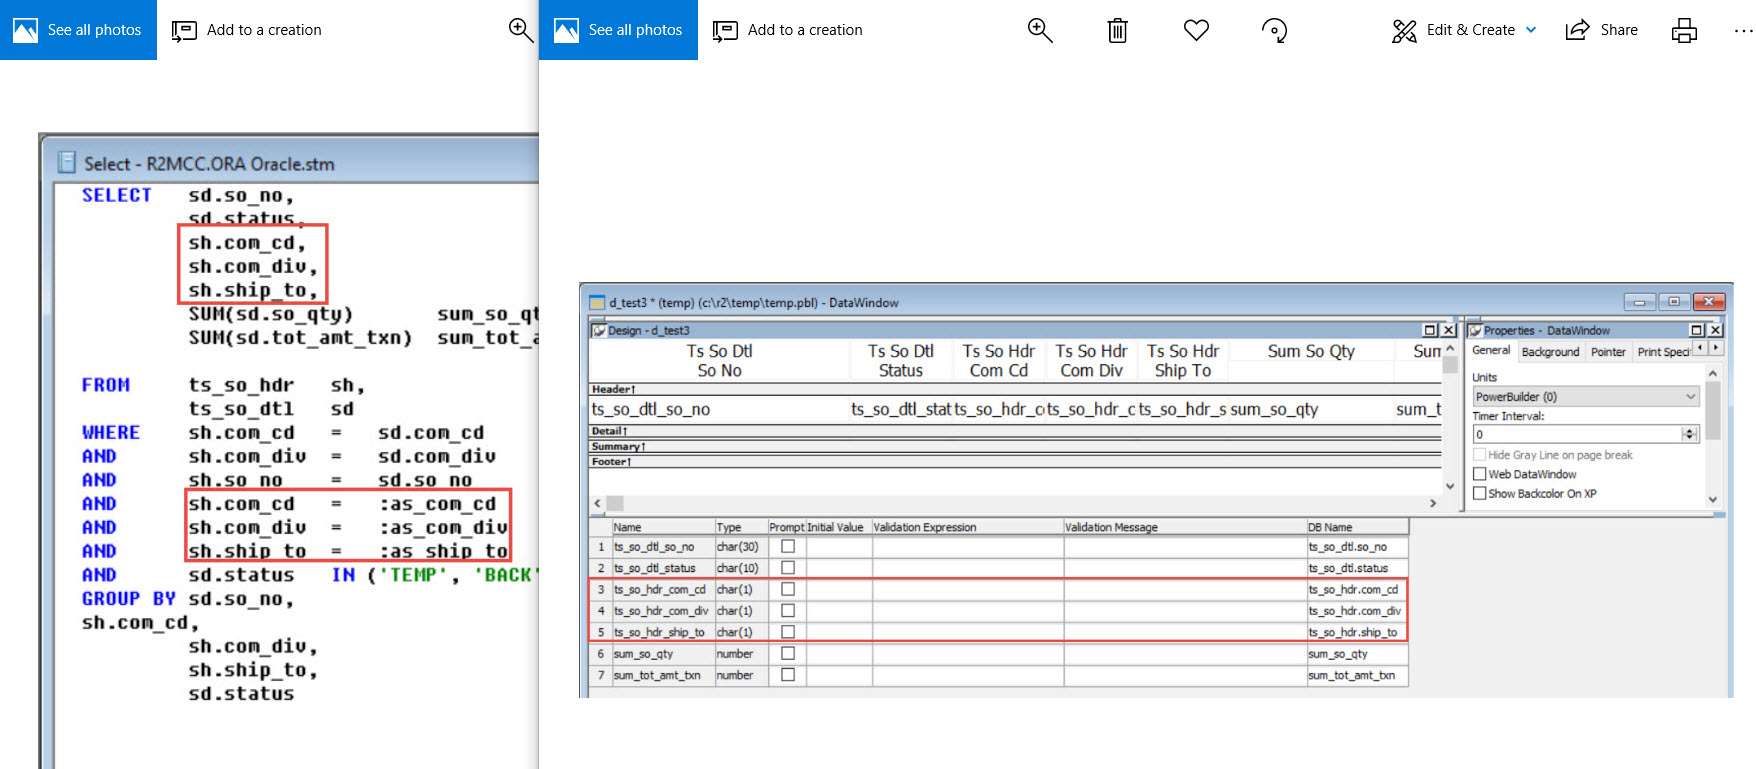Open the Units PowerBuilder dropdown
1756x769 pixels.
[x=1586, y=397]
